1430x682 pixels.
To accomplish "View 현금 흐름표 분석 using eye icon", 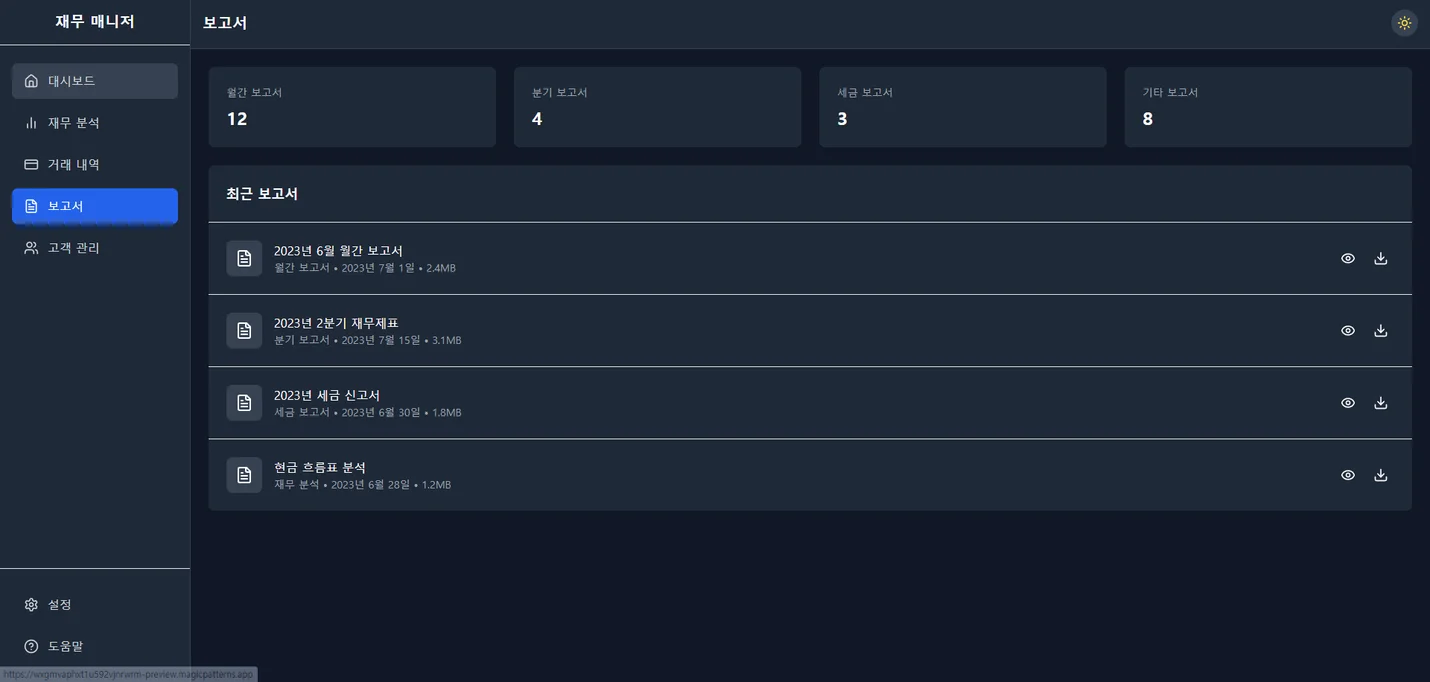I will pos(1348,475).
